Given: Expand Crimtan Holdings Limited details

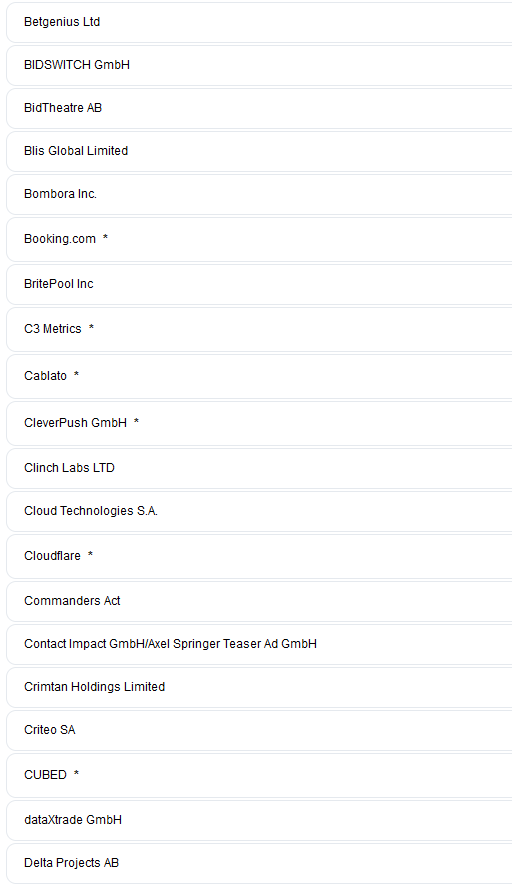Looking at the screenshot, I should [259, 687].
